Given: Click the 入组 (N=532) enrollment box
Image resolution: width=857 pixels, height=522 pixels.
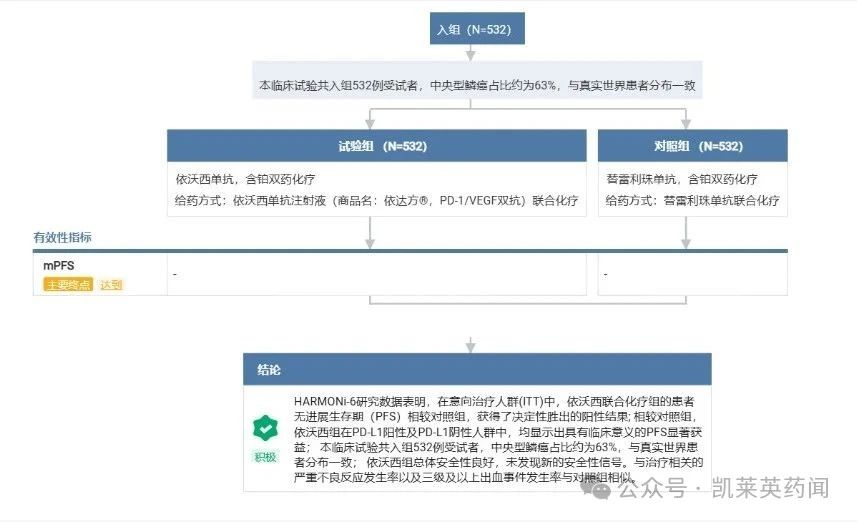Looking at the screenshot, I should coord(477,28).
